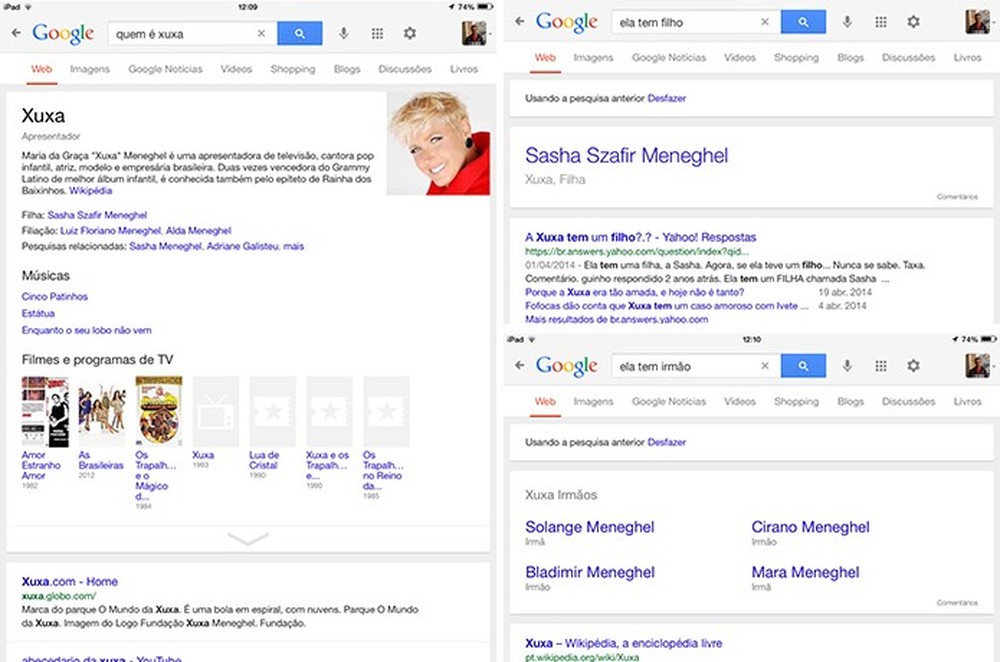Tap the Google logo to return home
Viewport: 1000px width, 662px height.
(x=62, y=33)
